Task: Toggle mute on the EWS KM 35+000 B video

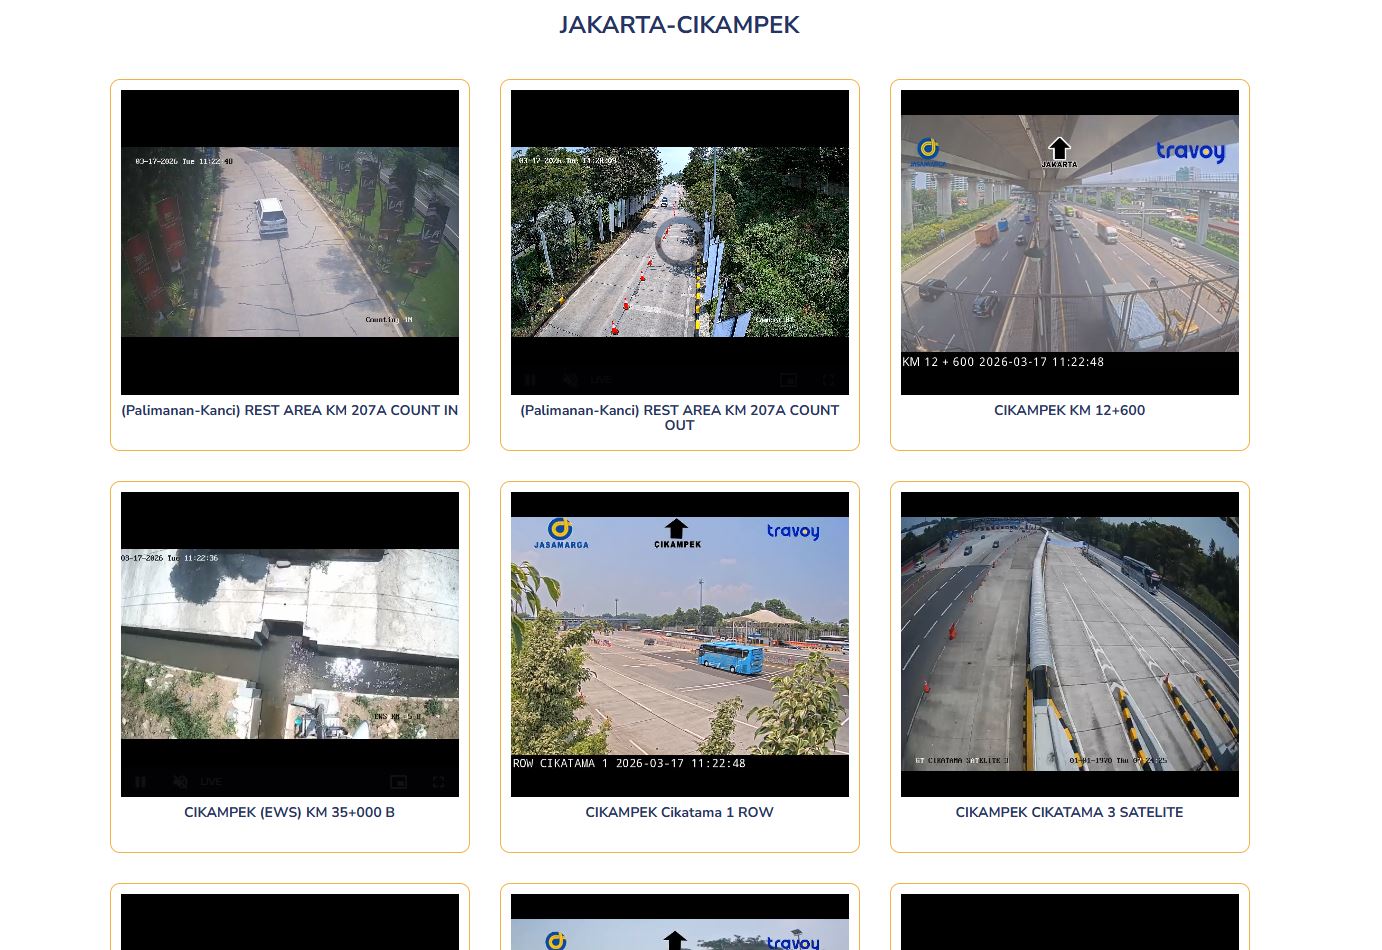Action: (180, 782)
